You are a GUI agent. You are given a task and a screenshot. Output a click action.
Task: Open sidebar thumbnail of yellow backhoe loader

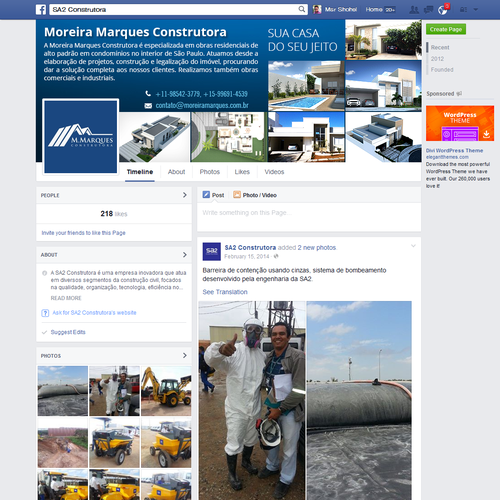click(x=166, y=391)
